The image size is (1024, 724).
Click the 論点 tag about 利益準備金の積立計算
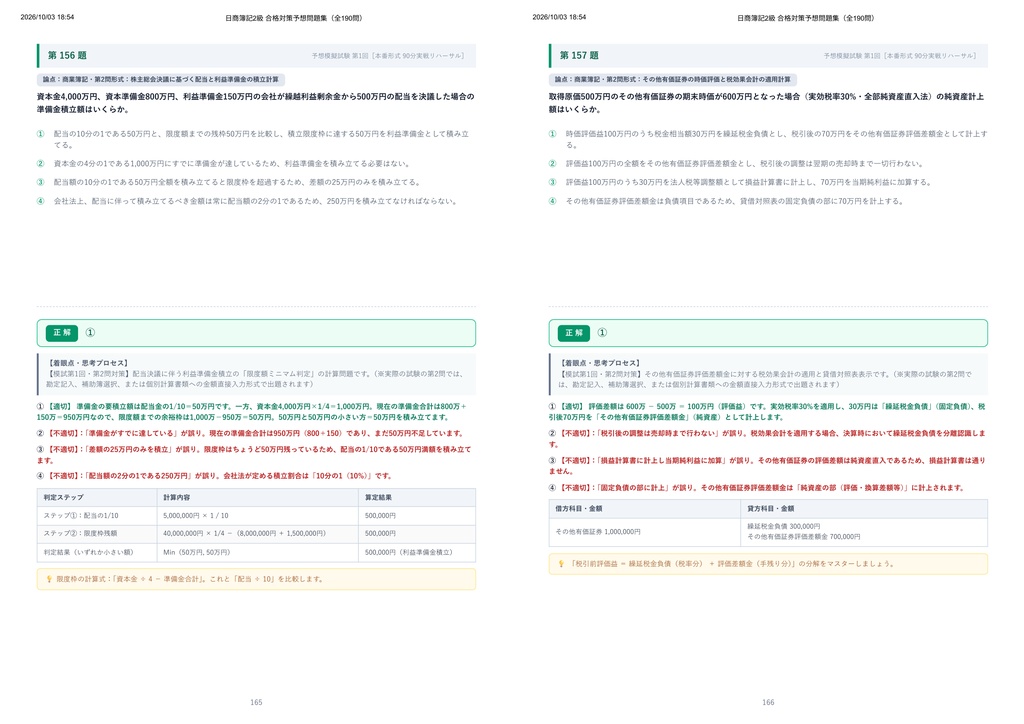161,80
